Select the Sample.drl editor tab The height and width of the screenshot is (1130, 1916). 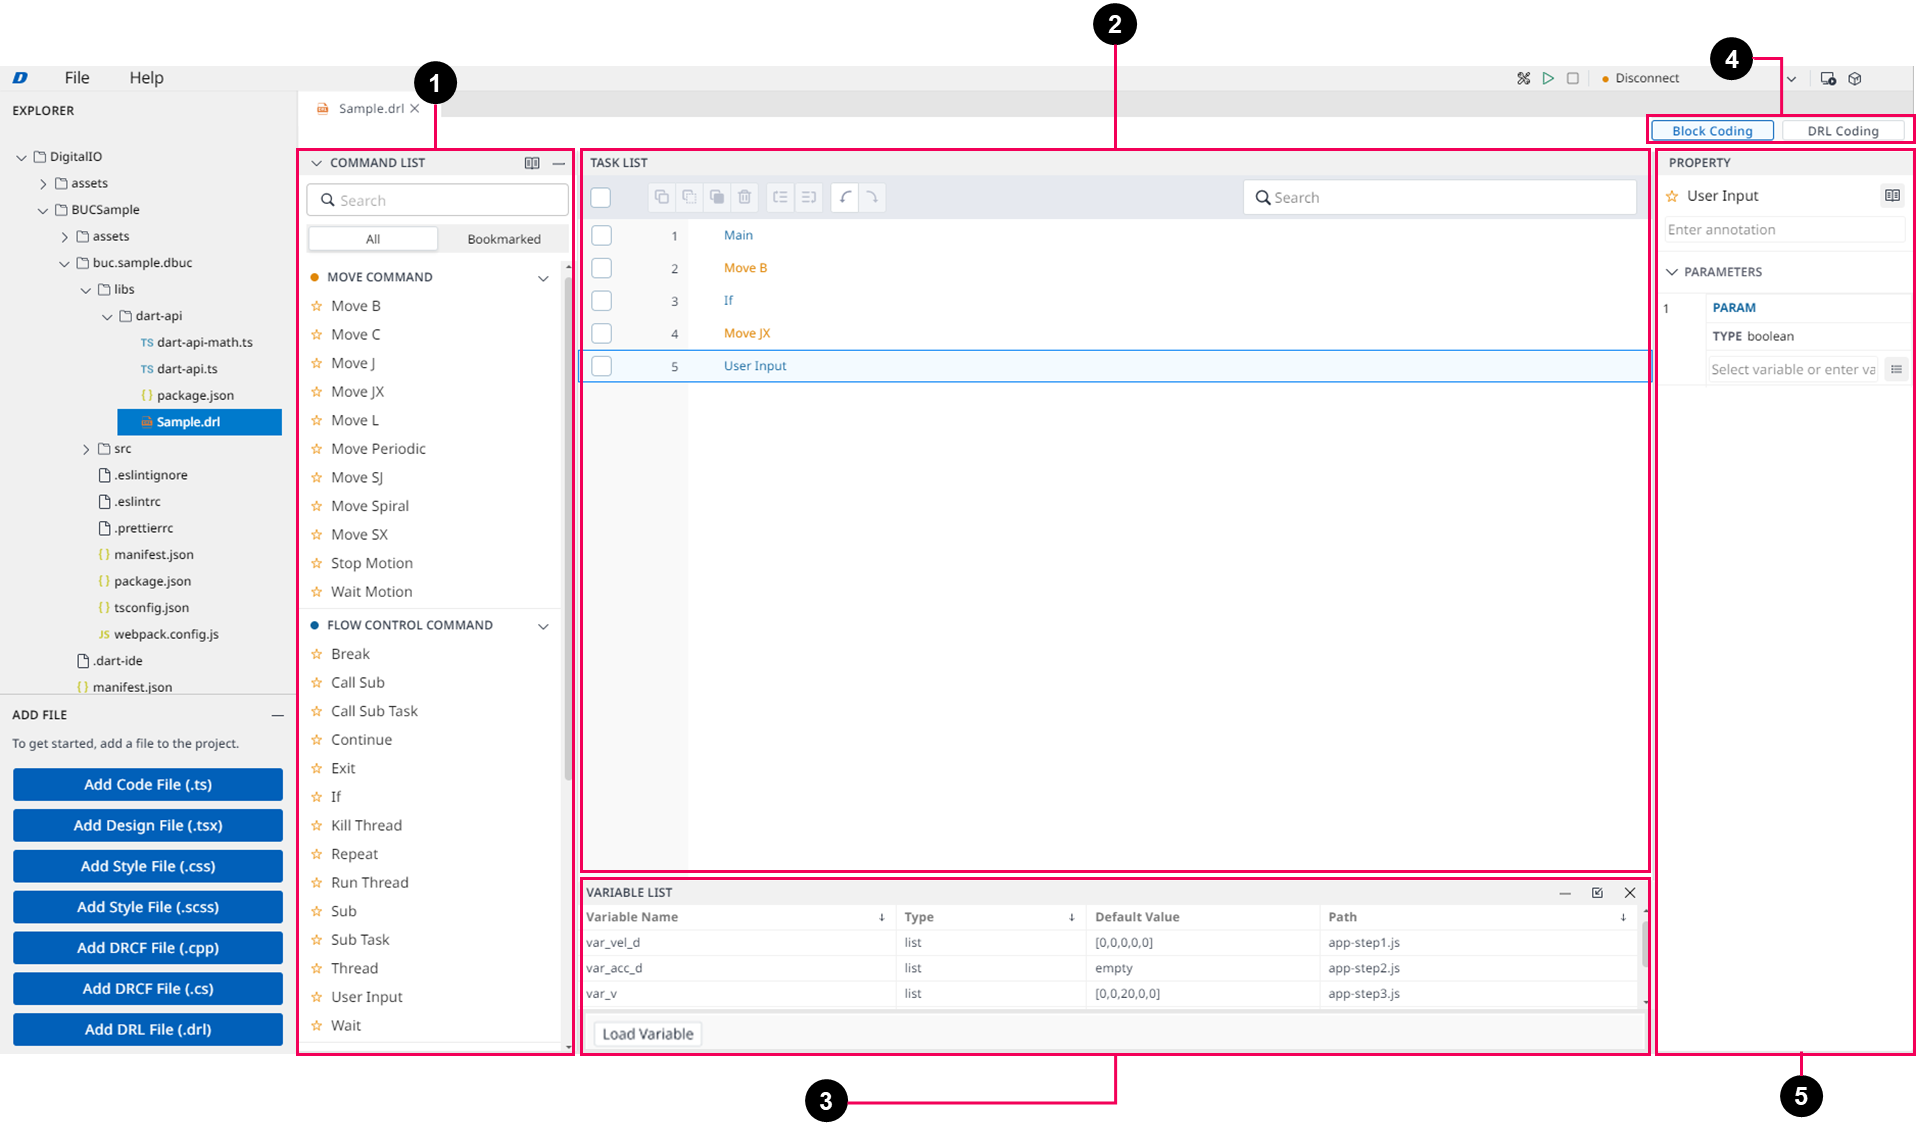point(371,108)
